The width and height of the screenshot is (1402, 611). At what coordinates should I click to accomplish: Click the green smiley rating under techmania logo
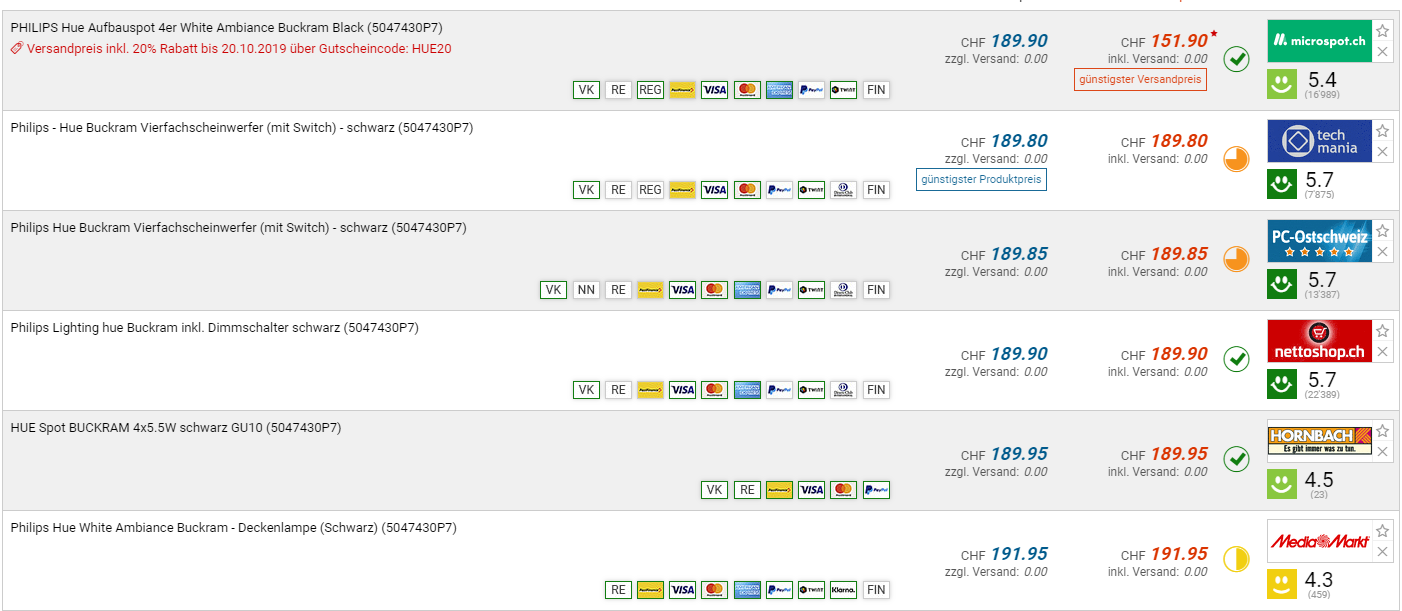coord(1283,184)
